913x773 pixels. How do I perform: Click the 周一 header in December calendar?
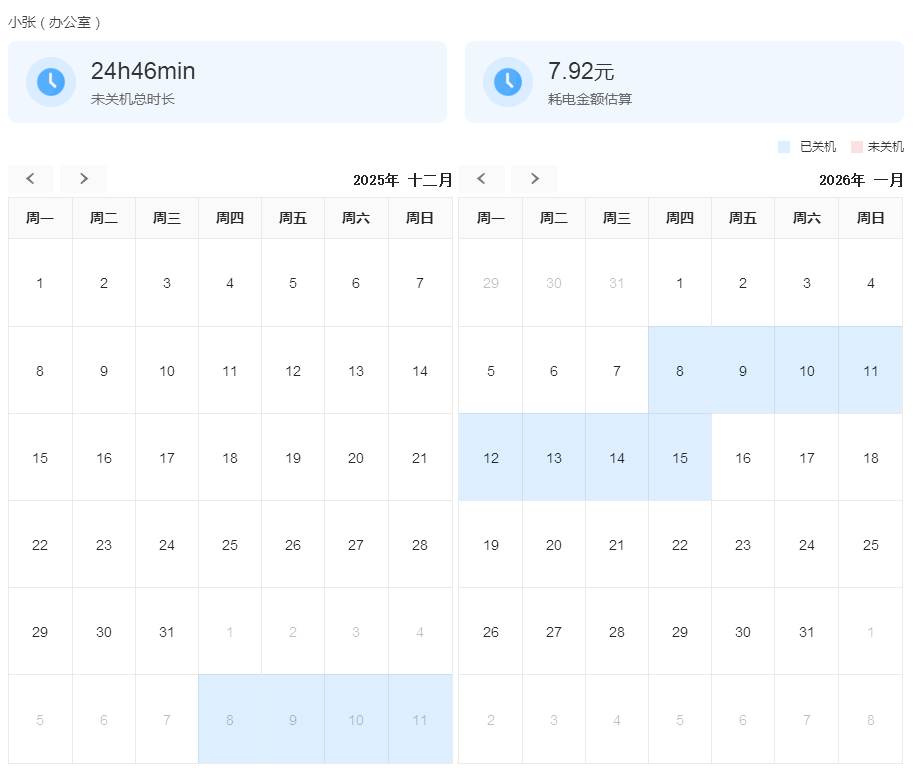(40, 218)
